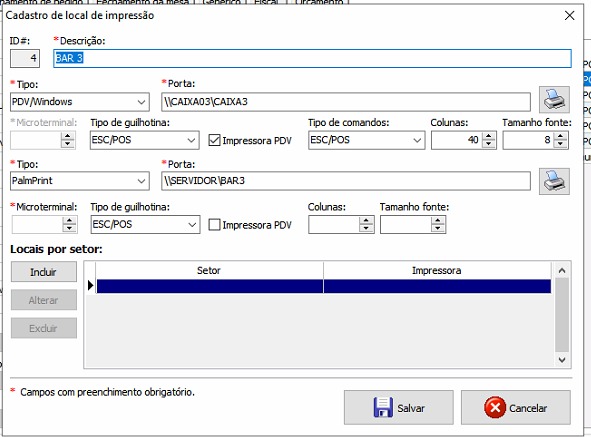
Task: Expand the second Tipo de guilhotina combo box
Action: 192,225
